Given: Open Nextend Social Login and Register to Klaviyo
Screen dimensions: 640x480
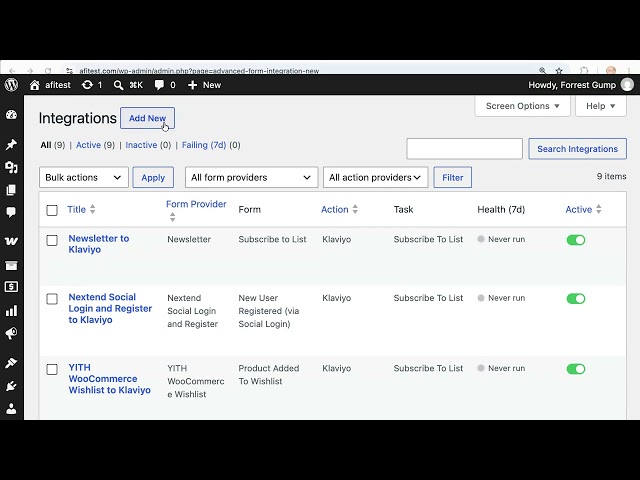Looking at the screenshot, I should pyautogui.click(x=110, y=308).
